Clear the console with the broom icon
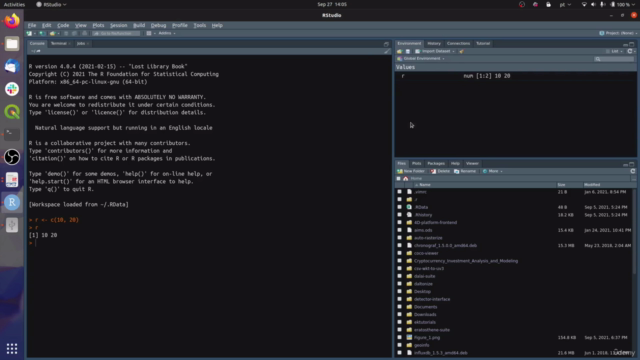This screenshot has height=360, width=640. tap(387, 51)
